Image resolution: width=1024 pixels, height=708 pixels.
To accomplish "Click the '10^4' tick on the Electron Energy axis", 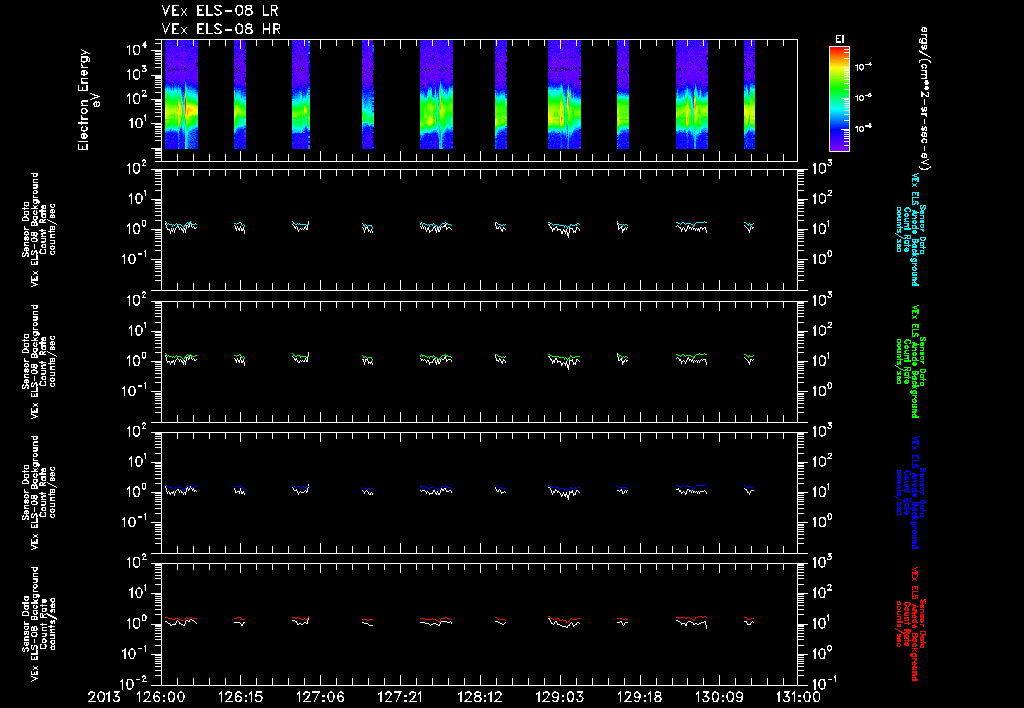I will coord(136,50).
